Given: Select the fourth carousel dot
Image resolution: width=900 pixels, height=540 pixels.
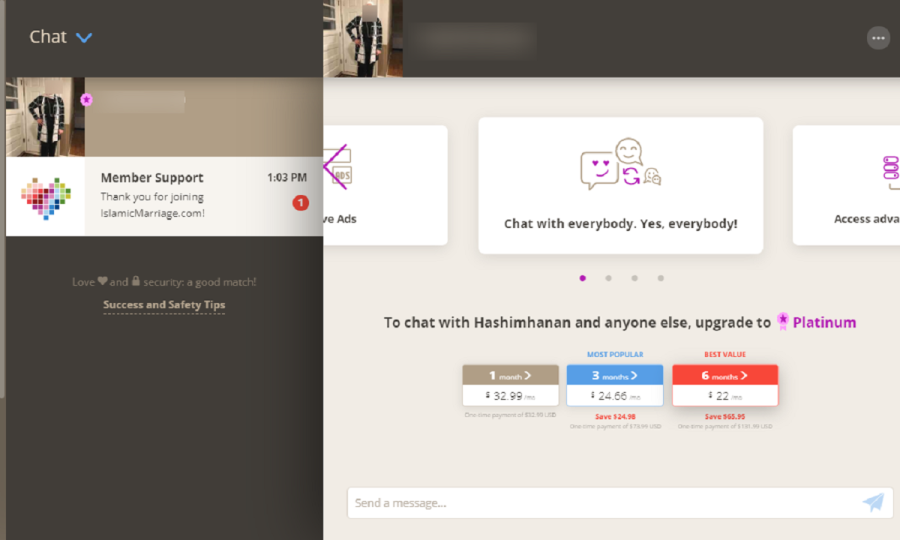Looking at the screenshot, I should (x=661, y=278).
